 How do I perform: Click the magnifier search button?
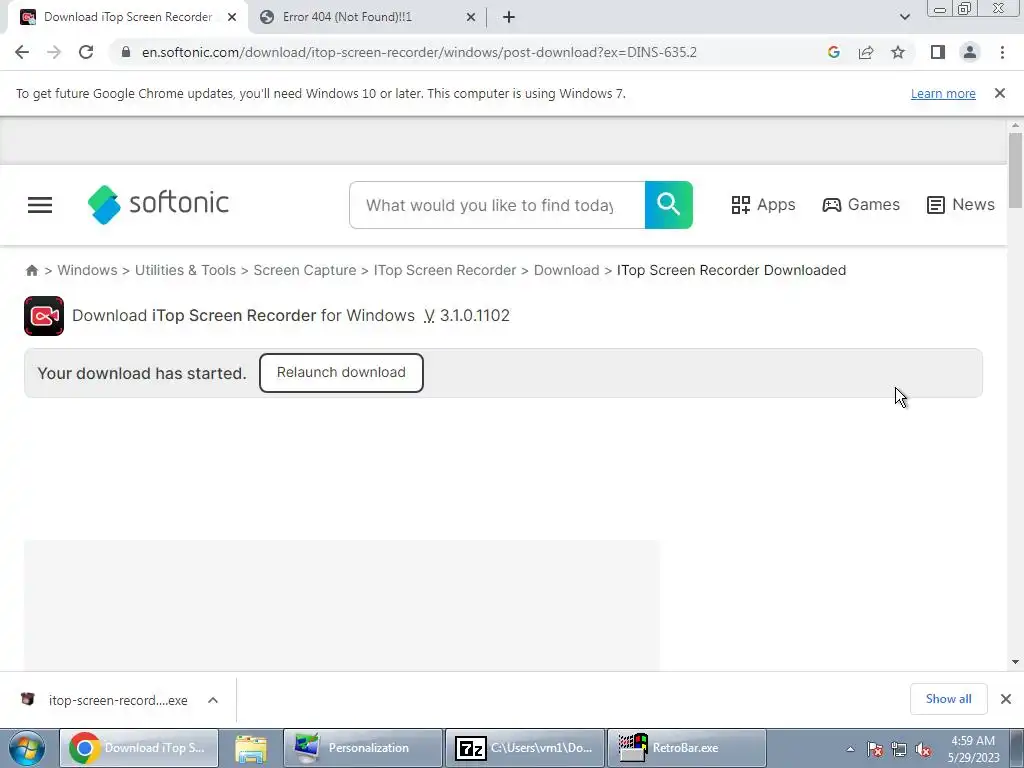669,205
